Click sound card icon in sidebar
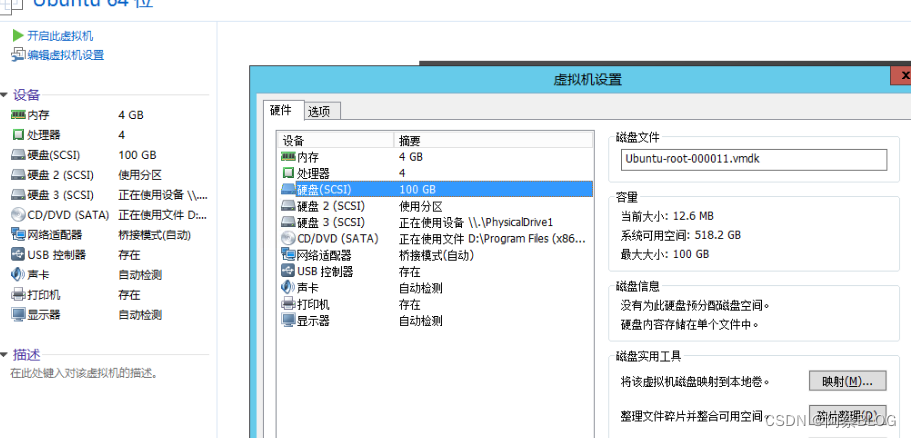Viewport: 911px width, 438px height. [19, 275]
